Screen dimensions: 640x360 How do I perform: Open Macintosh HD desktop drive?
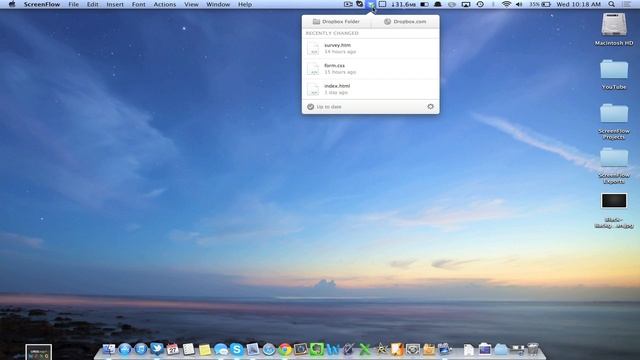(x=614, y=24)
